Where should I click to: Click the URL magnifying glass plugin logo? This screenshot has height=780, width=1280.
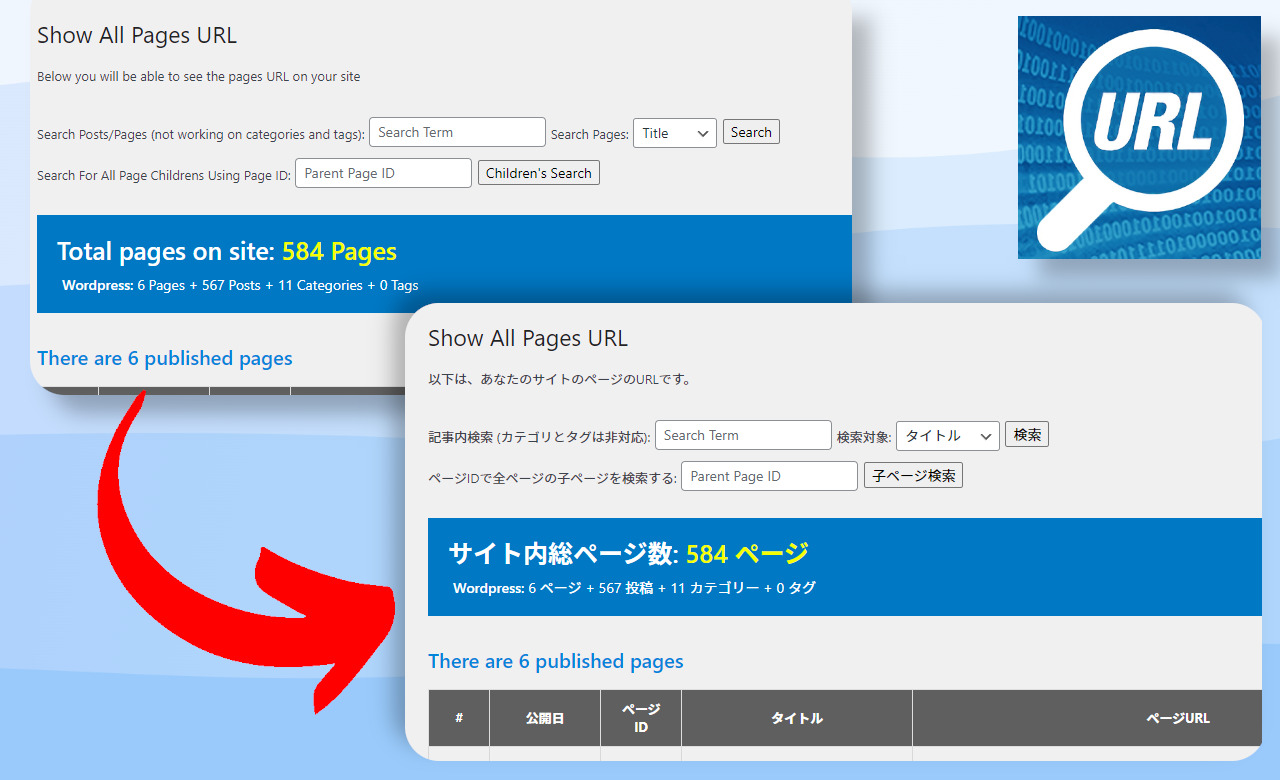click(x=1139, y=137)
